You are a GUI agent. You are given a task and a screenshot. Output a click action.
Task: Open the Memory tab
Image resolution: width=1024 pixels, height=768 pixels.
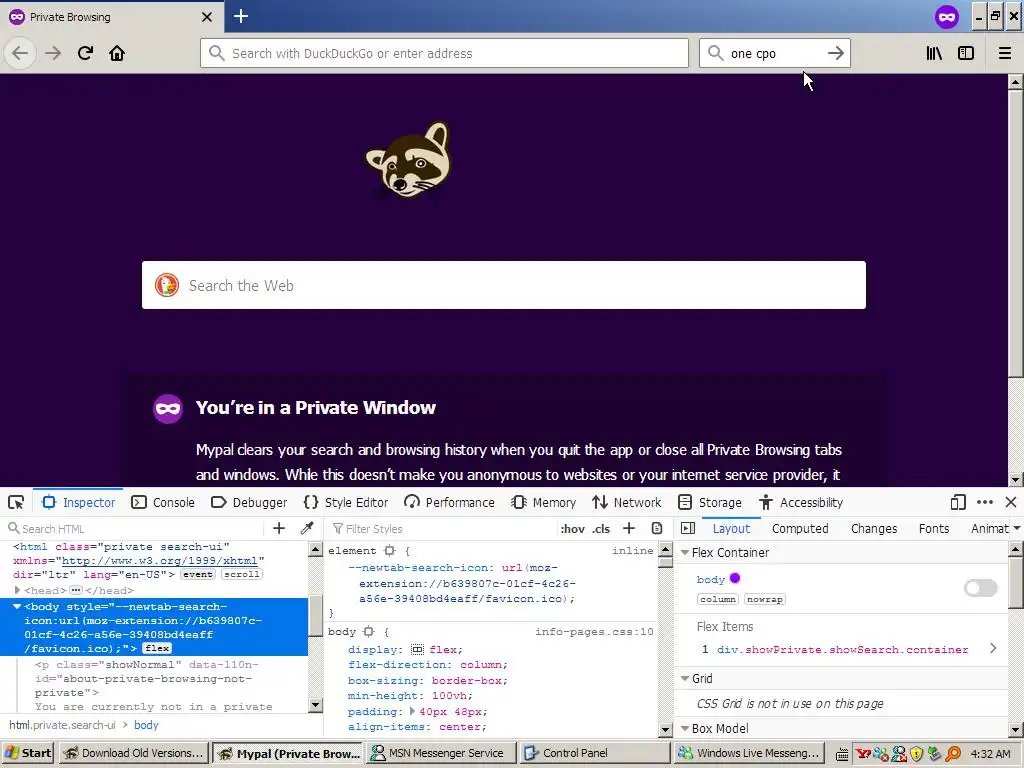pyautogui.click(x=543, y=502)
